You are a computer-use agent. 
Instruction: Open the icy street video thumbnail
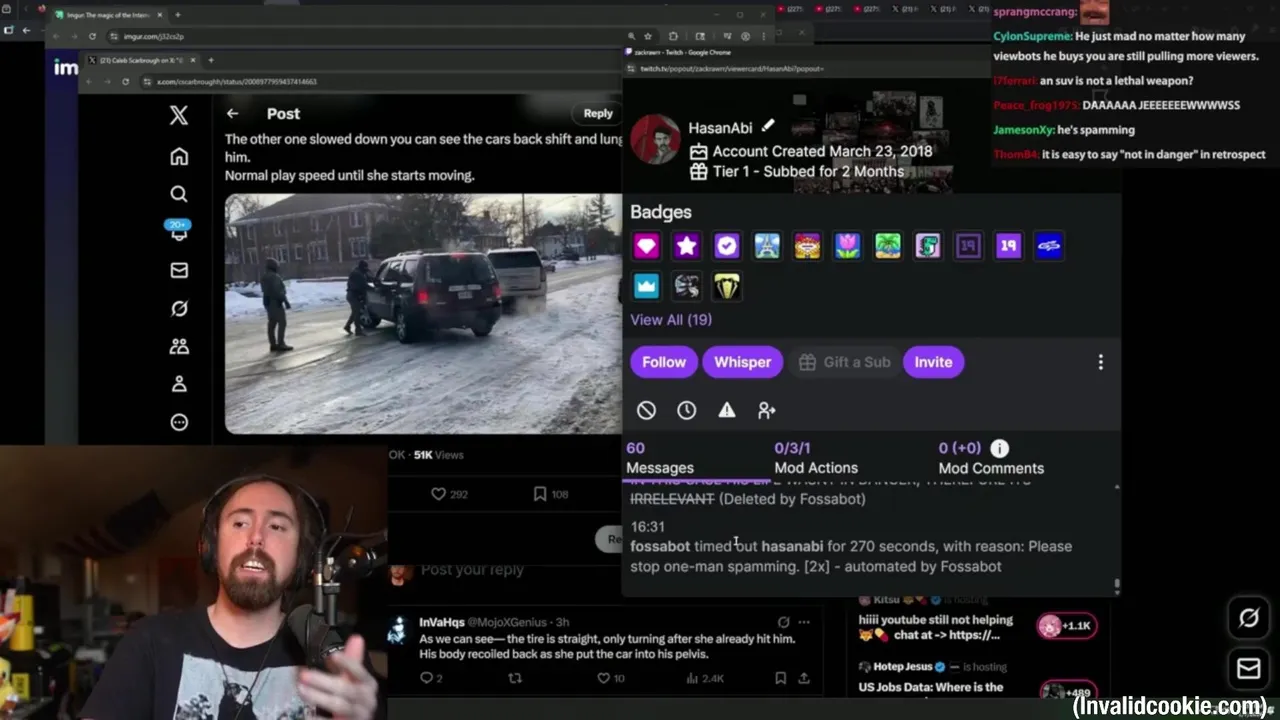[423, 314]
